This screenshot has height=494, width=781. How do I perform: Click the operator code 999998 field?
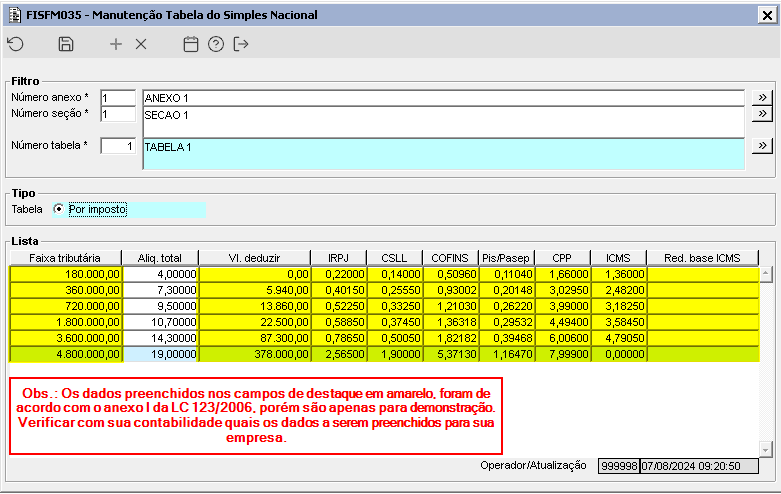619,466
